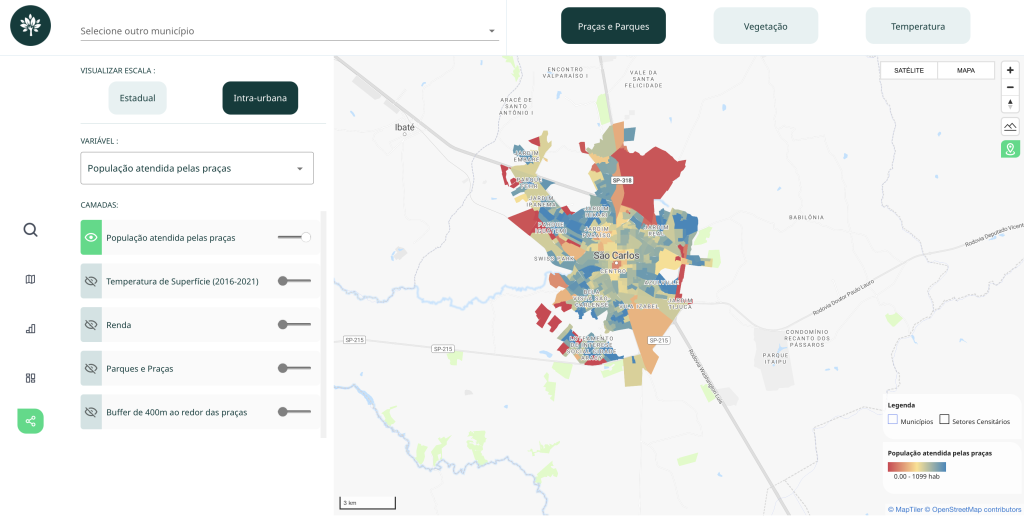Expand the Variável dropdown selector

197,168
